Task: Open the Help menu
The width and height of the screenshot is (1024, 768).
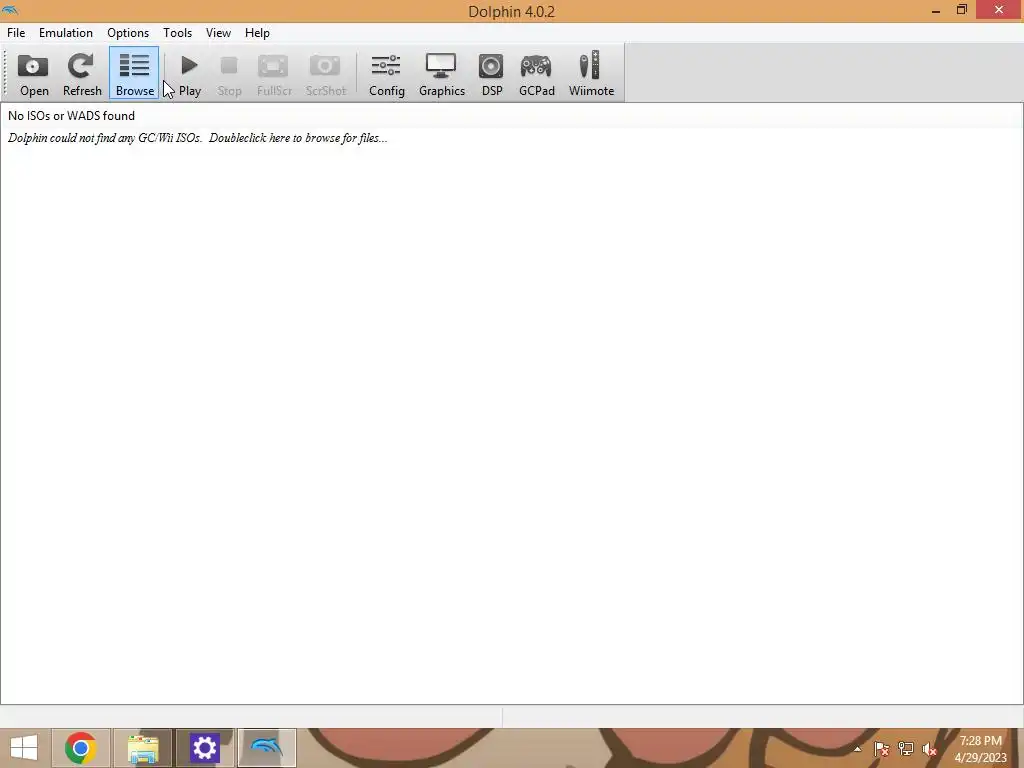Action: 257,33
